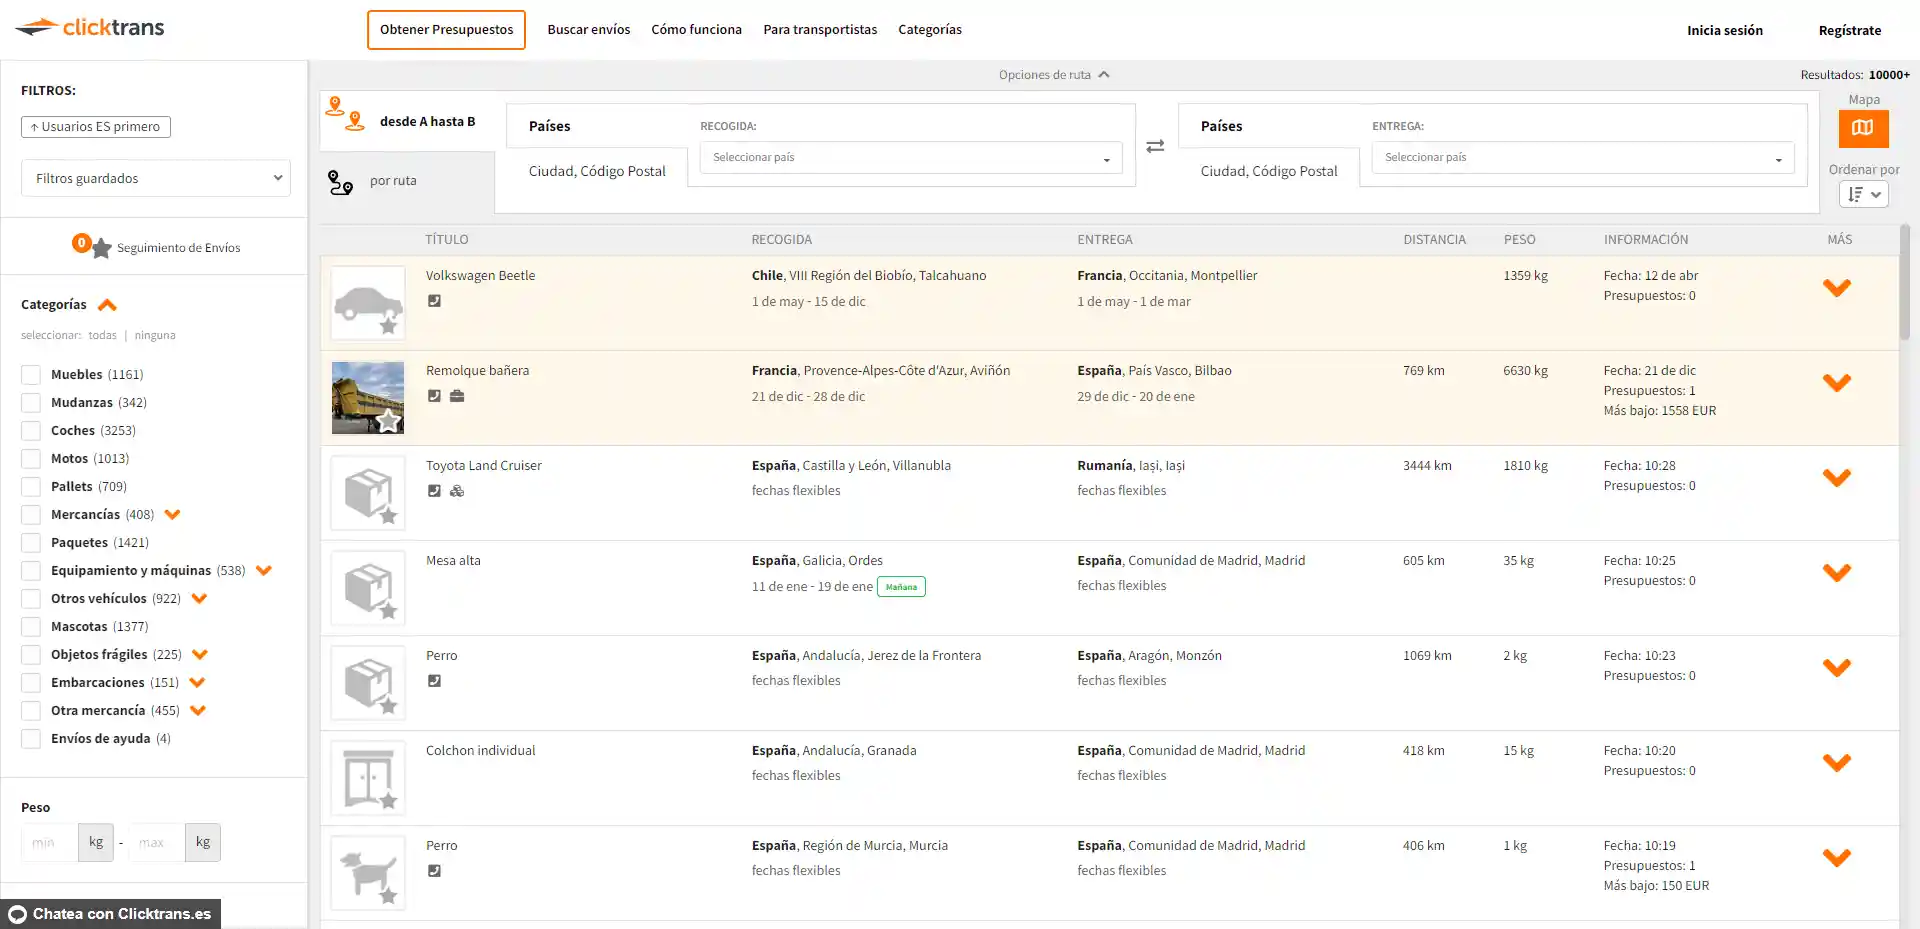1920x929 pixels.
Task: Click the clicktrans logo
Action: coord(90,28)
